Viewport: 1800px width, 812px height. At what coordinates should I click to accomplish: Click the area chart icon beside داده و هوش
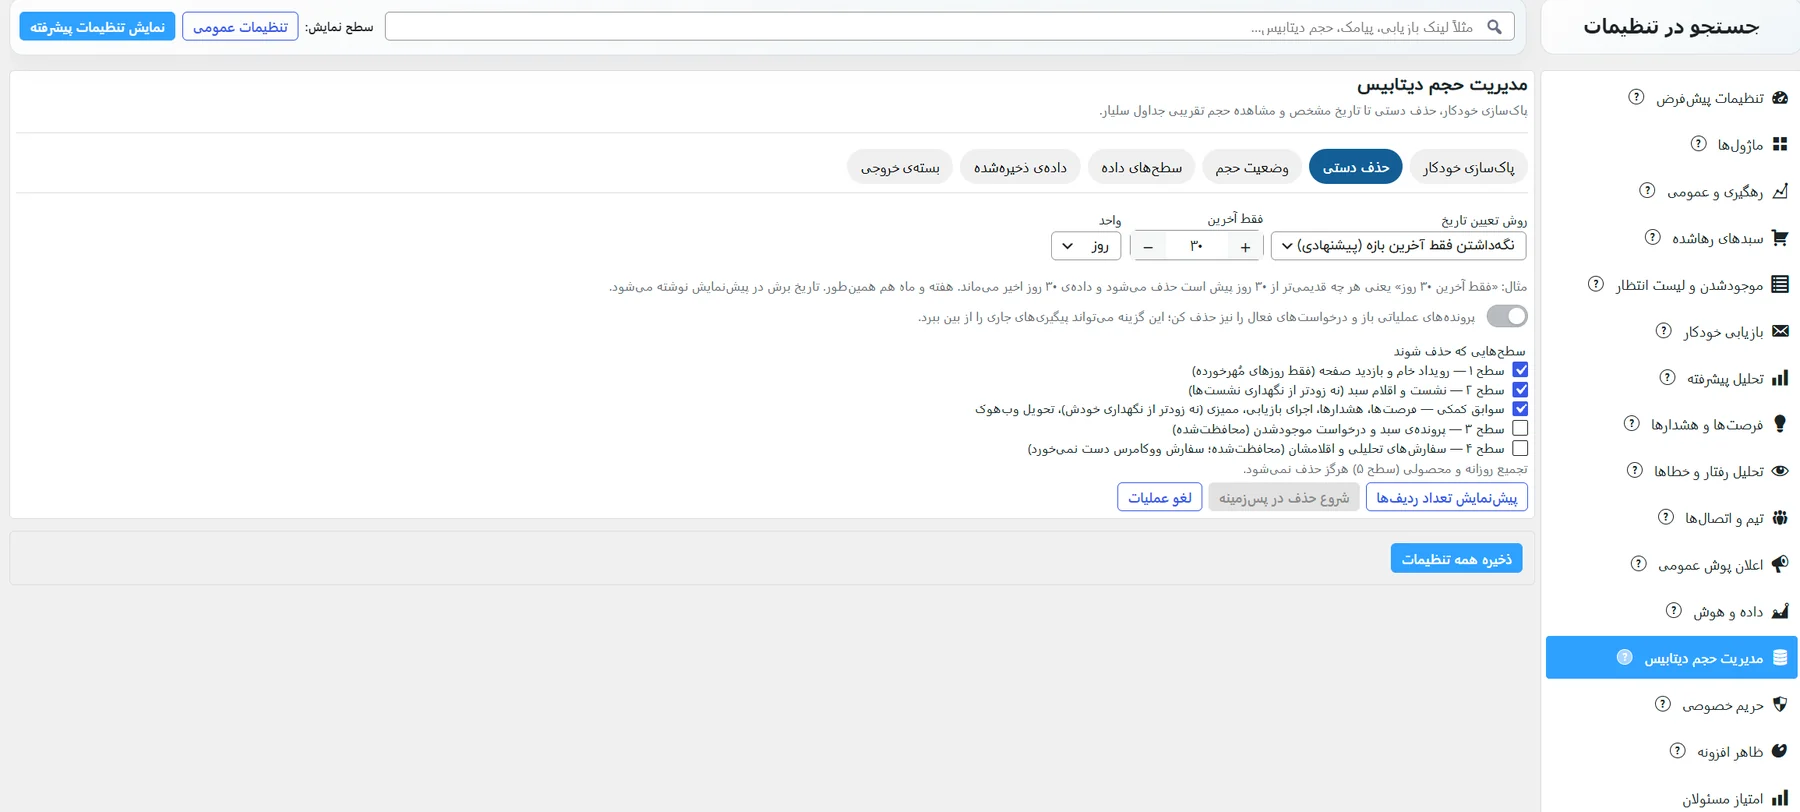[x=1780, y=611]
